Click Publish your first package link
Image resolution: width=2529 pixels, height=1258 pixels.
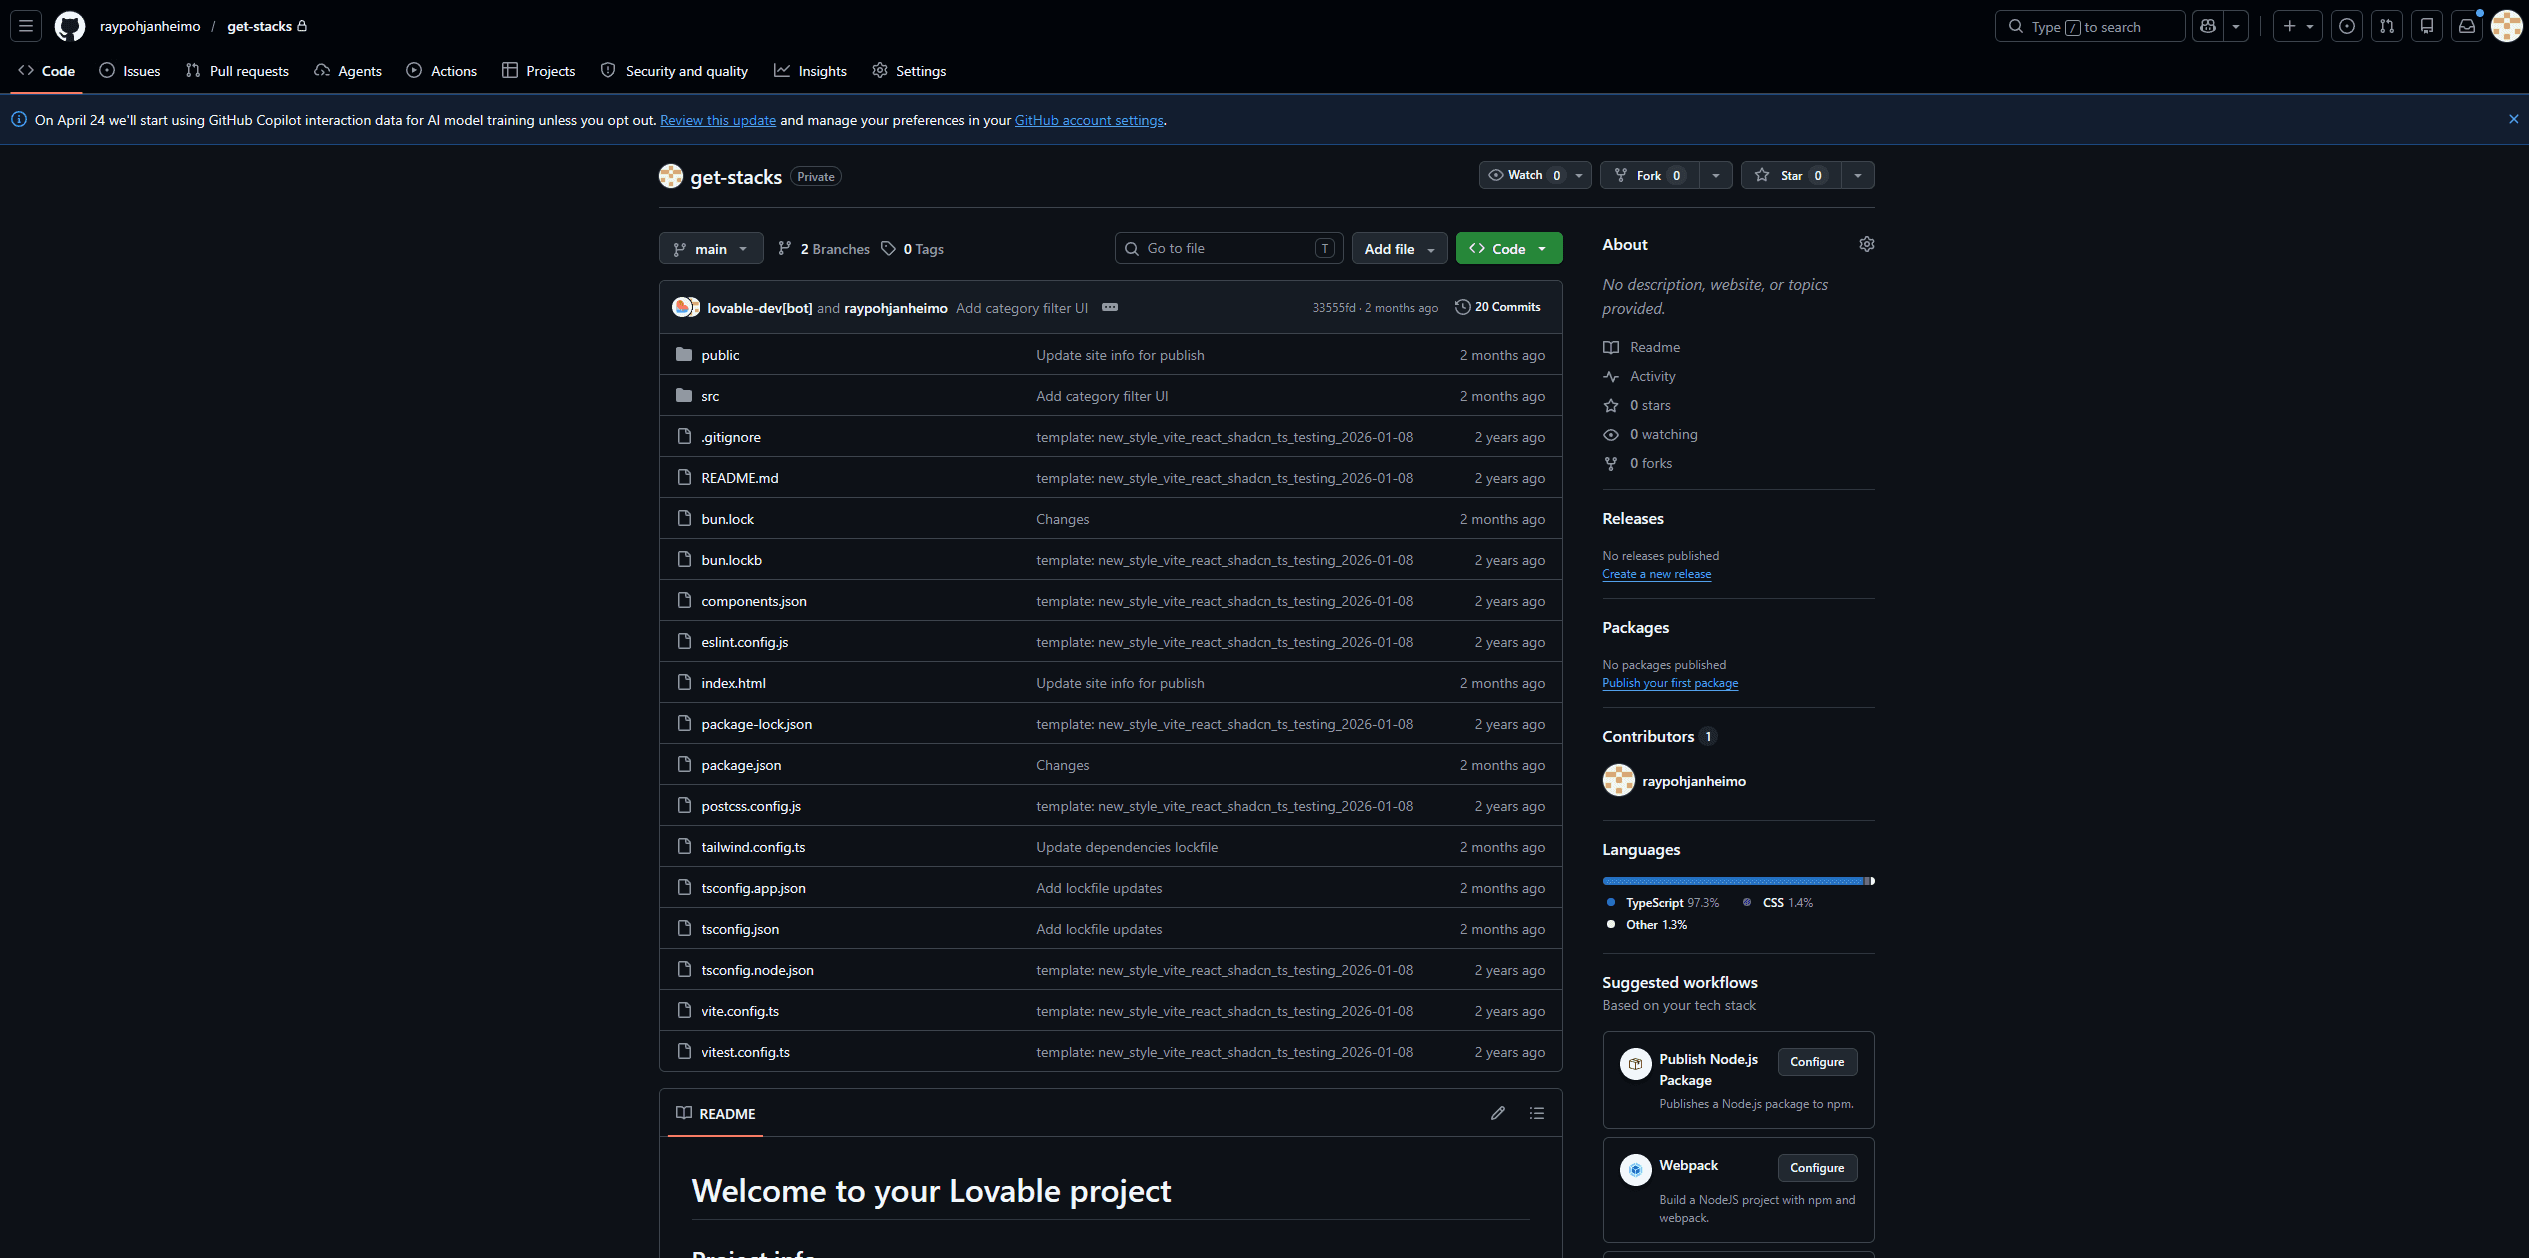(x=1670, y=683)
